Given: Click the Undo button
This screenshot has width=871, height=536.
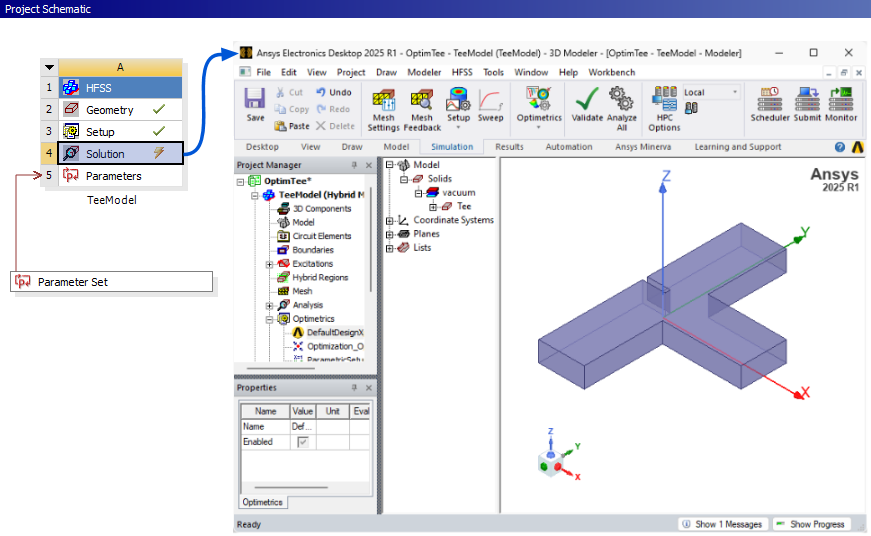Looking at the screenshot, I should pyautogui.click(x=334, y=92).
